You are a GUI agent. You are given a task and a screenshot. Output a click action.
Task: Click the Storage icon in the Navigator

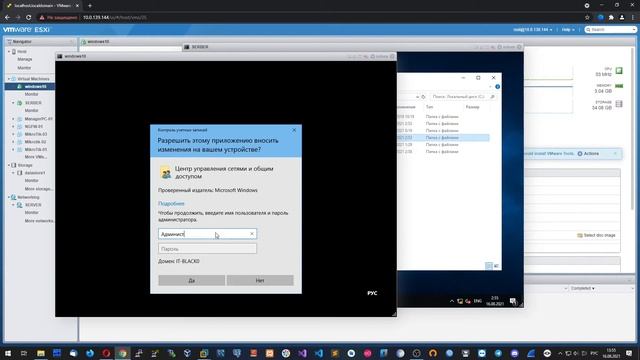point(13,165)
